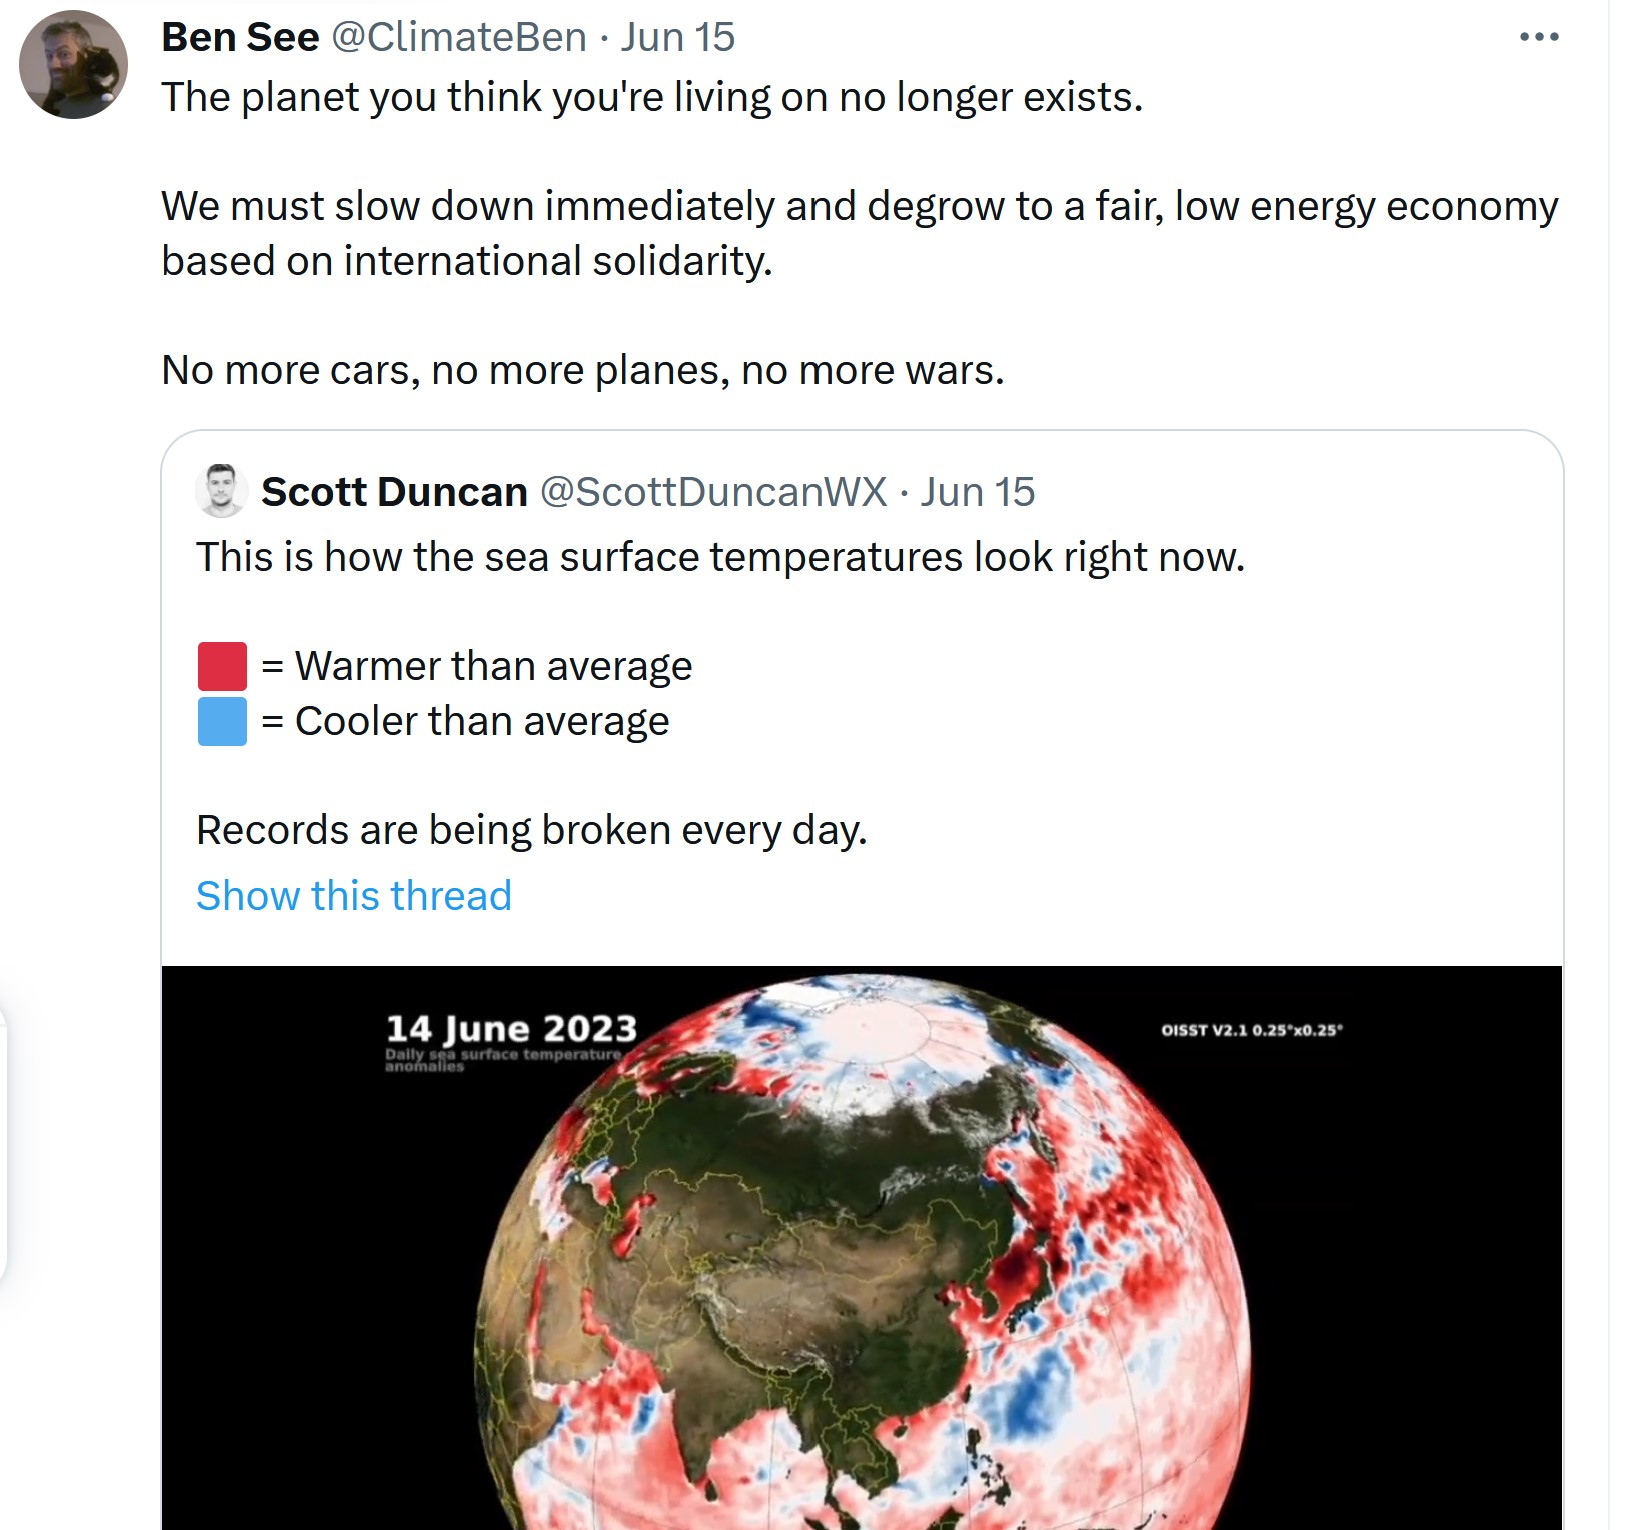The width and height of the screenshot is (1626, 1530).
Task: Click the red square emoji
Action: (x=222, y=666)
